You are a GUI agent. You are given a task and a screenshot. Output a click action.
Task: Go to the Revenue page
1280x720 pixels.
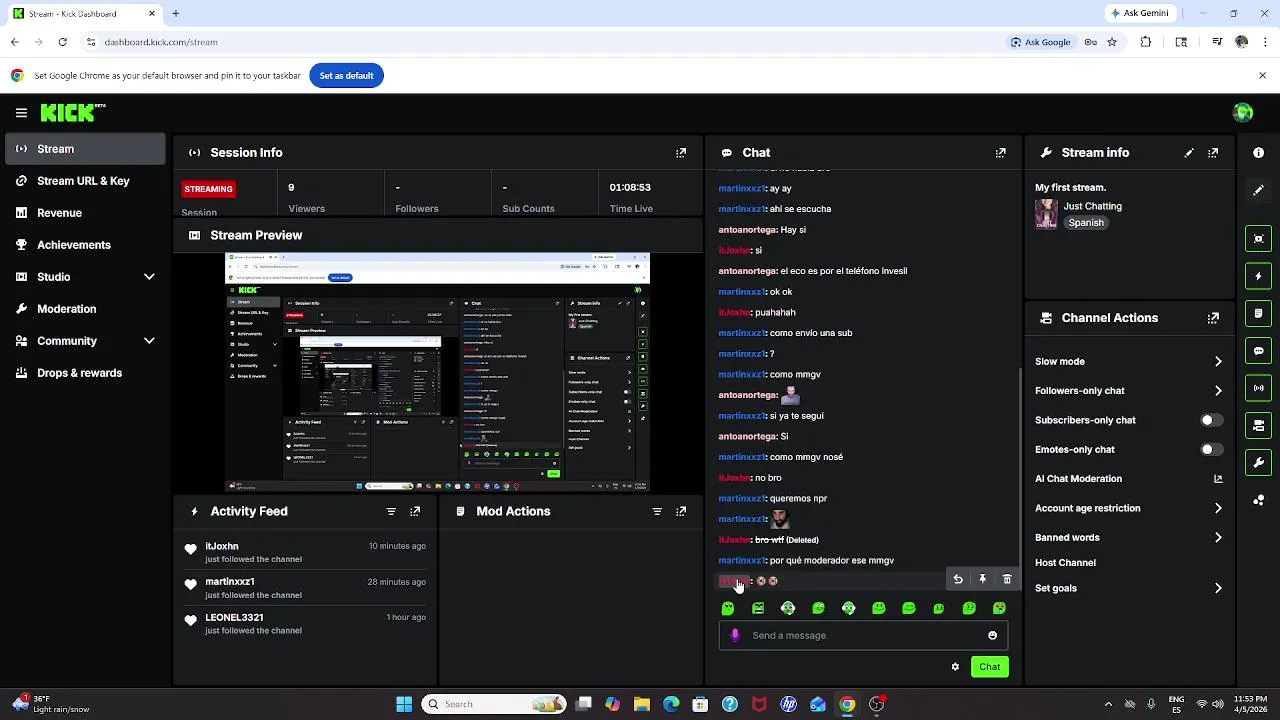[x=85, y=213]
